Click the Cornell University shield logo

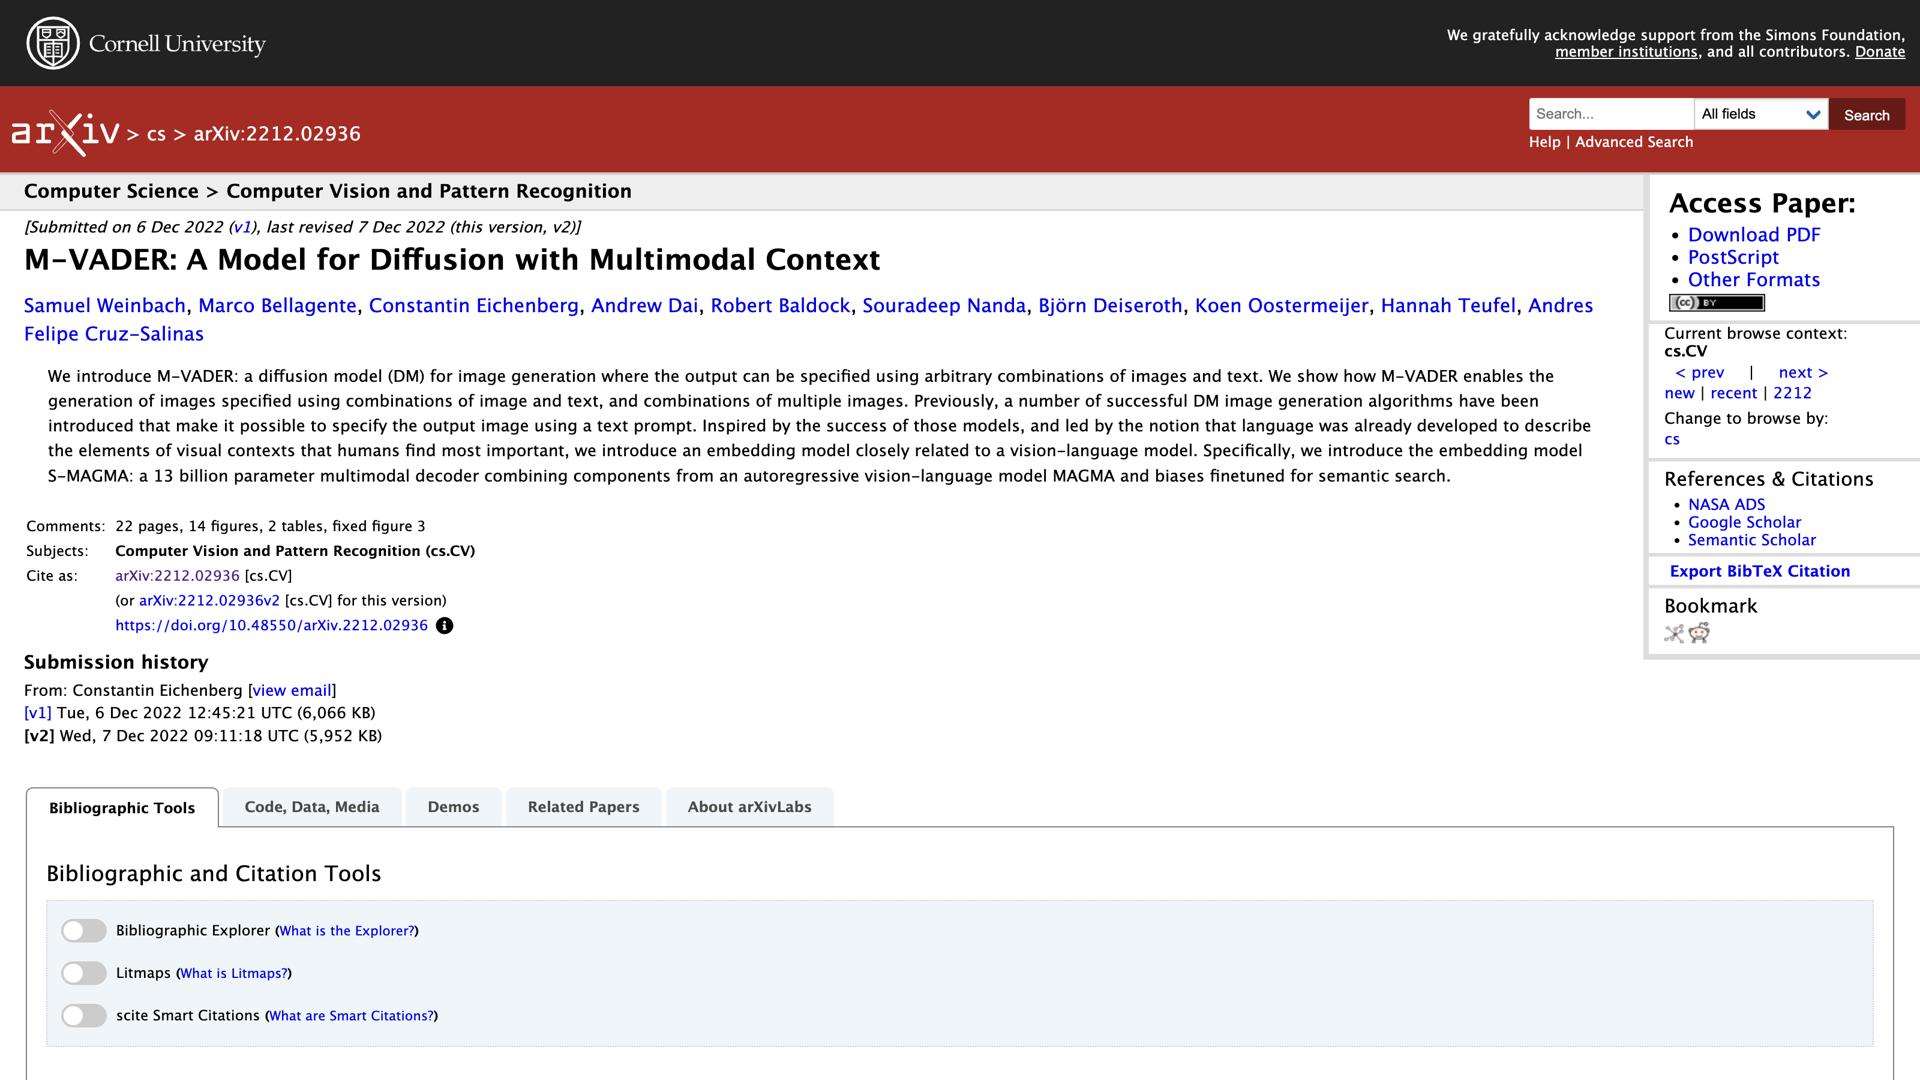click(x=53, y=43)
